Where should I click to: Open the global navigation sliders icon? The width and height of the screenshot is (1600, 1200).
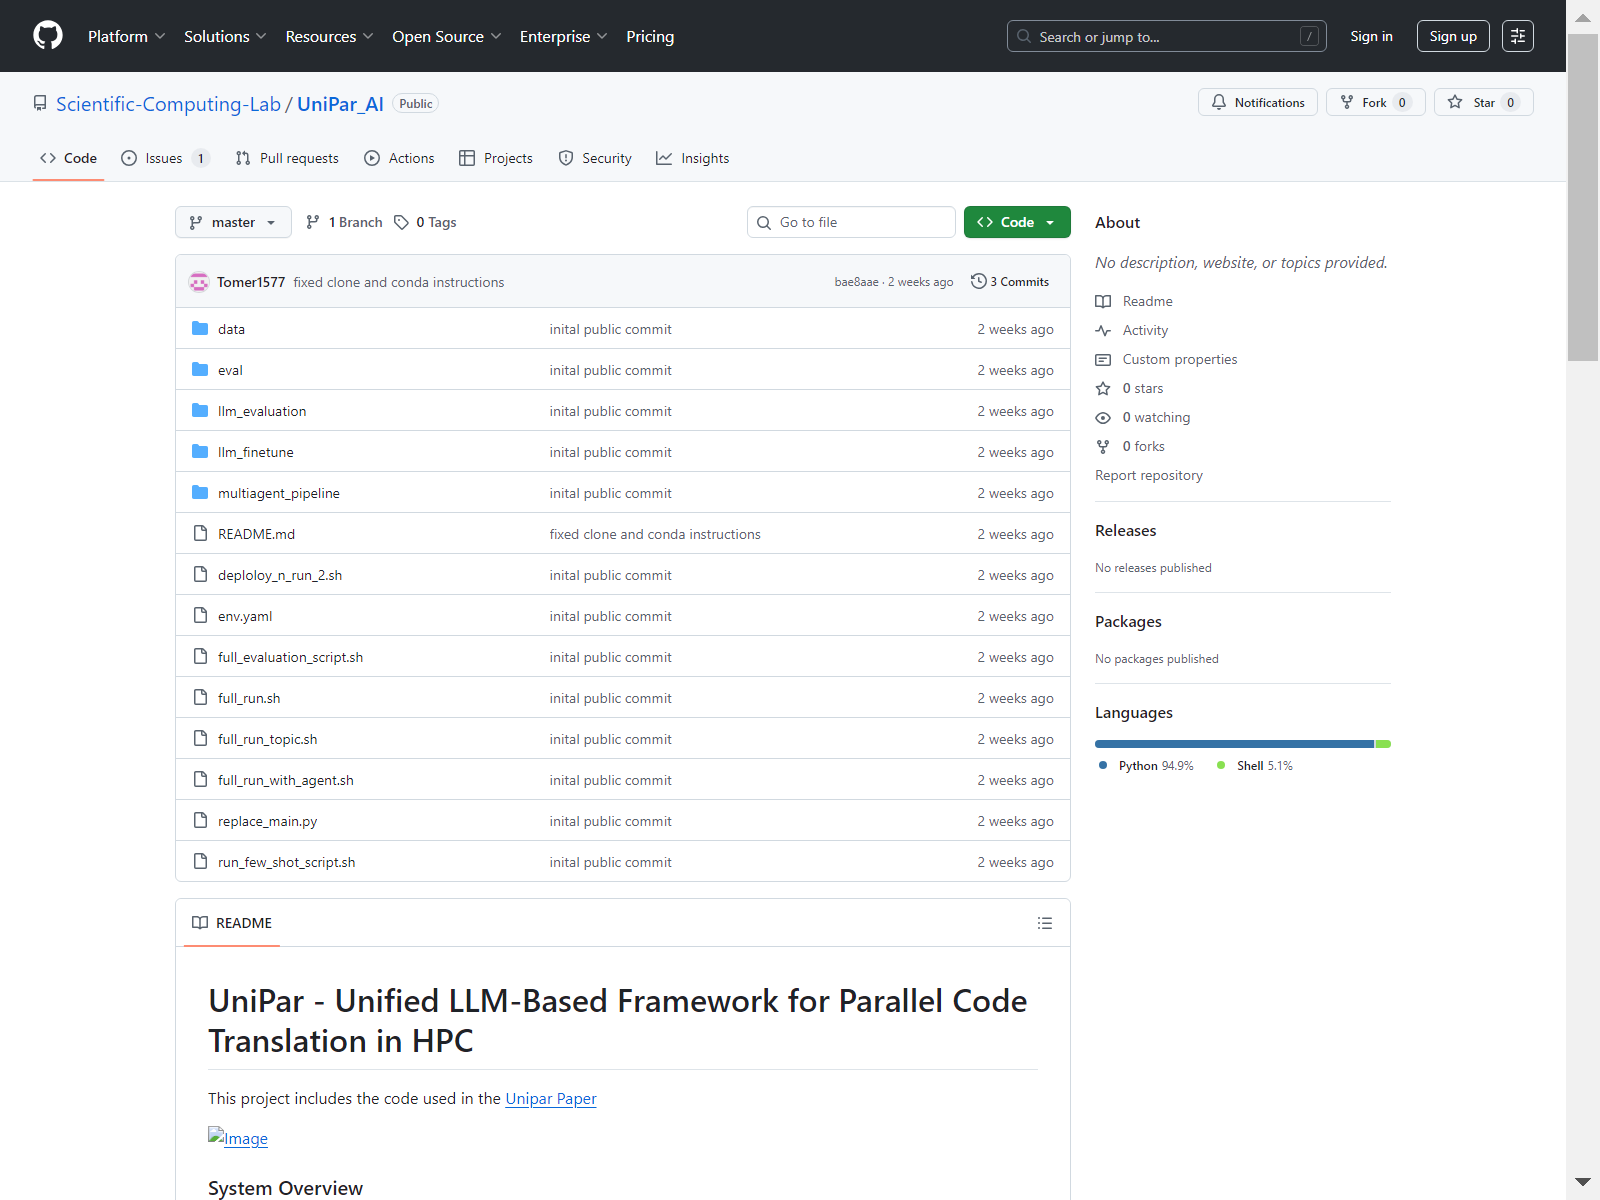pos(1518,36)
